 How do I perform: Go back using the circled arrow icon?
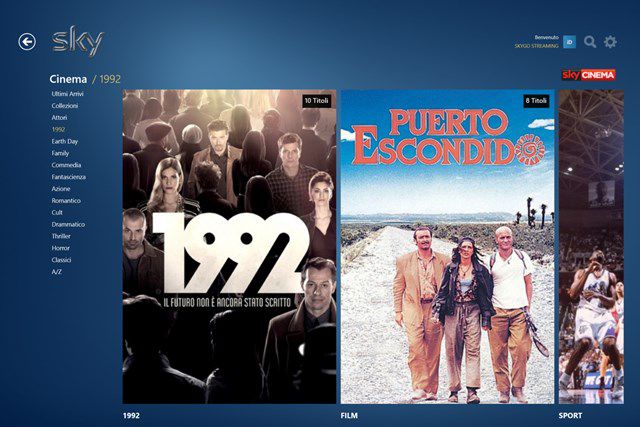(27, 42)
